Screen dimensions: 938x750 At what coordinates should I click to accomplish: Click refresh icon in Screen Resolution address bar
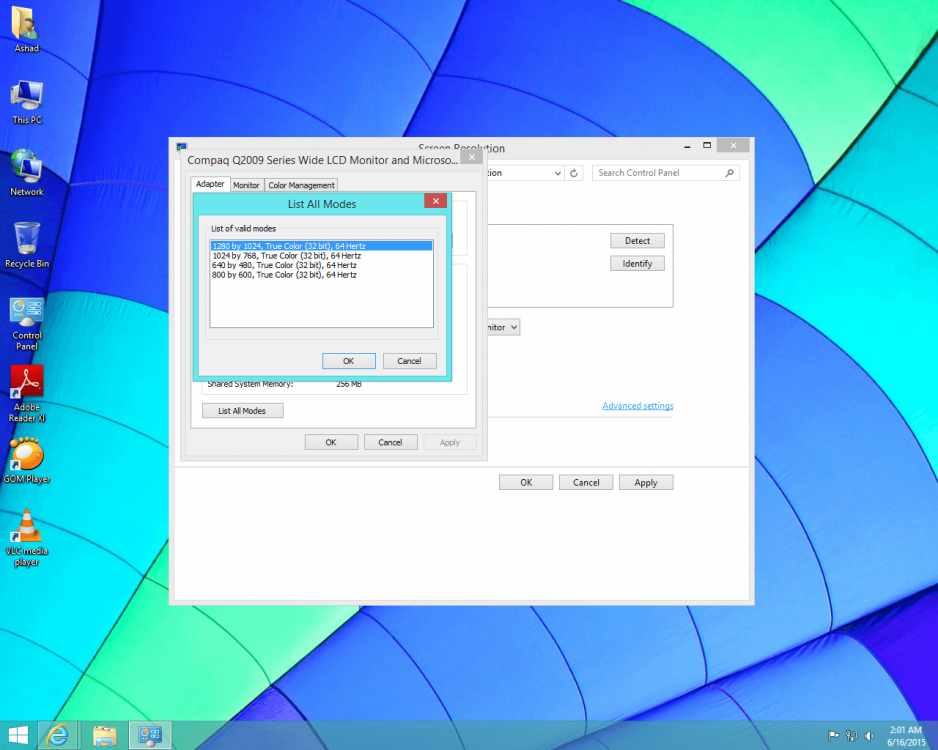[574, 173]
